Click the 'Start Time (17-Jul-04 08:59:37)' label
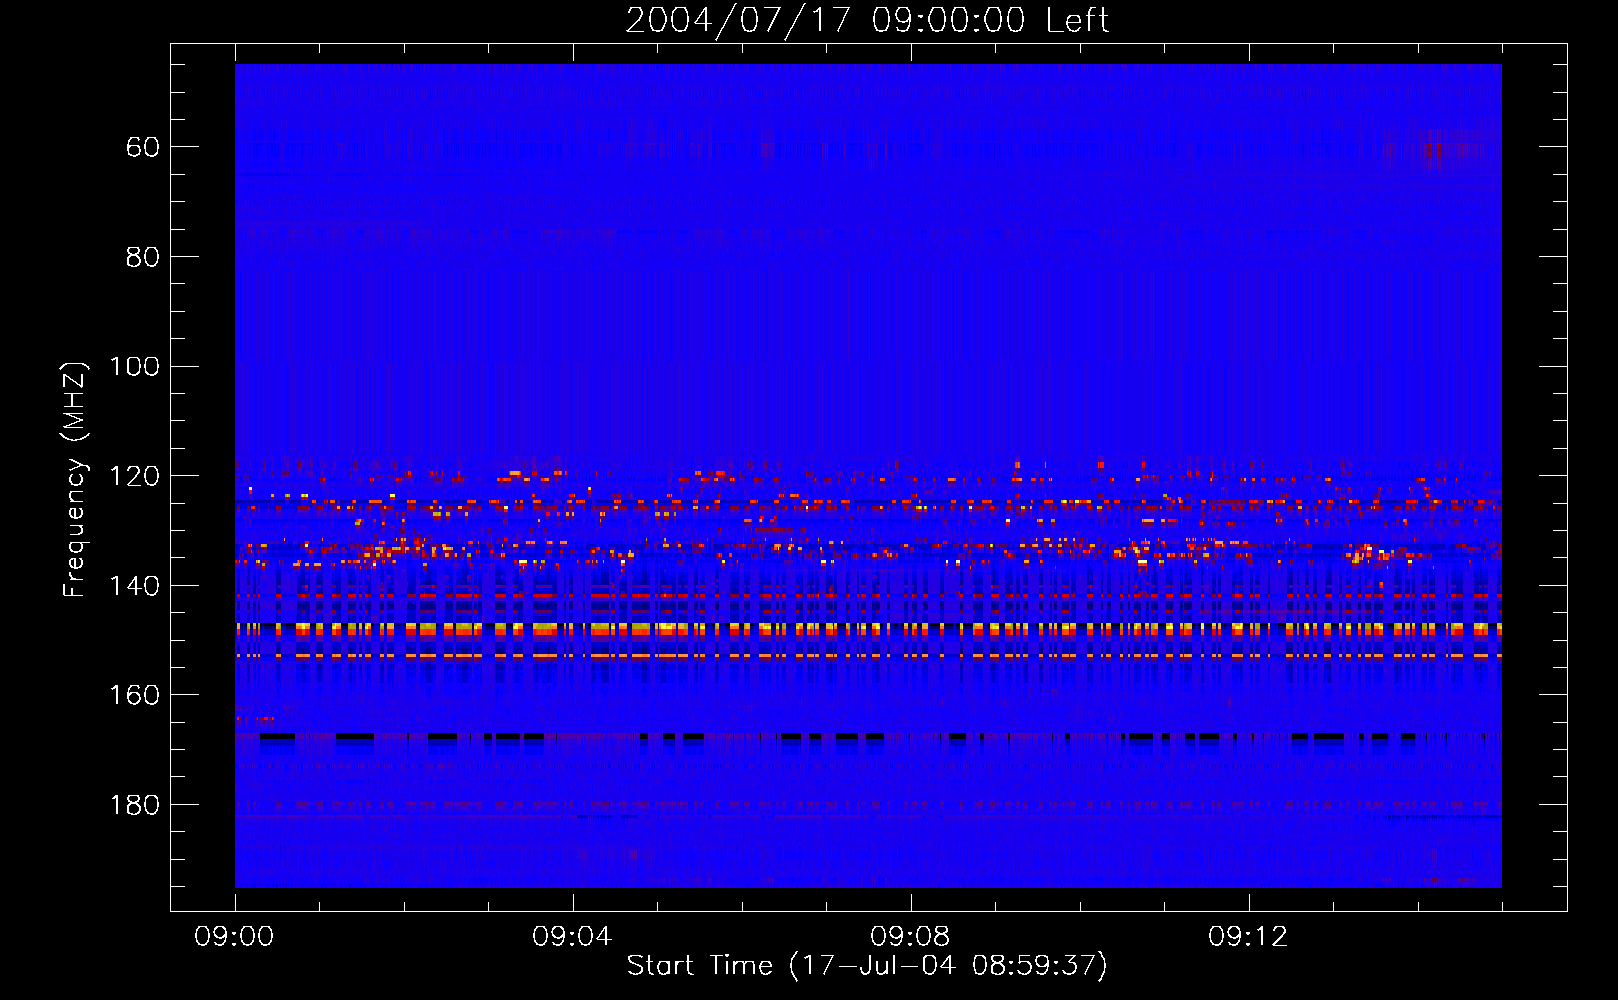The width and height of the screenshot is (1618, 1000). click(867, 966)
